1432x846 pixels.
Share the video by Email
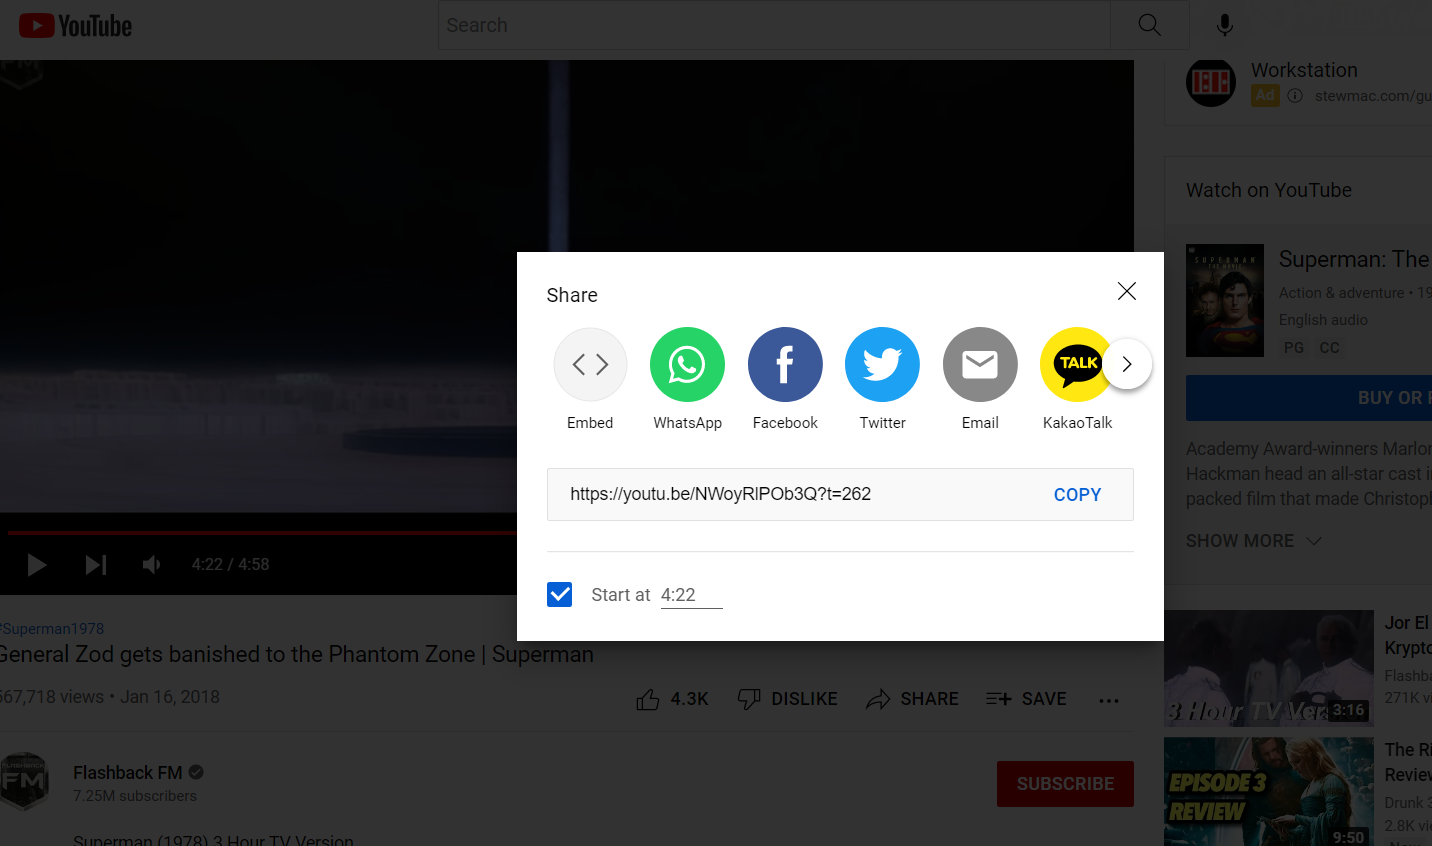(980, 365)
